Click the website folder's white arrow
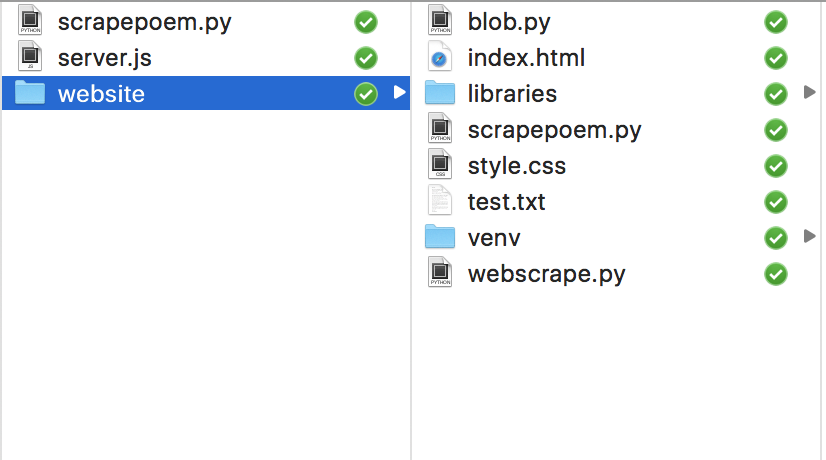The image size is (826, 460). point(399,92)
